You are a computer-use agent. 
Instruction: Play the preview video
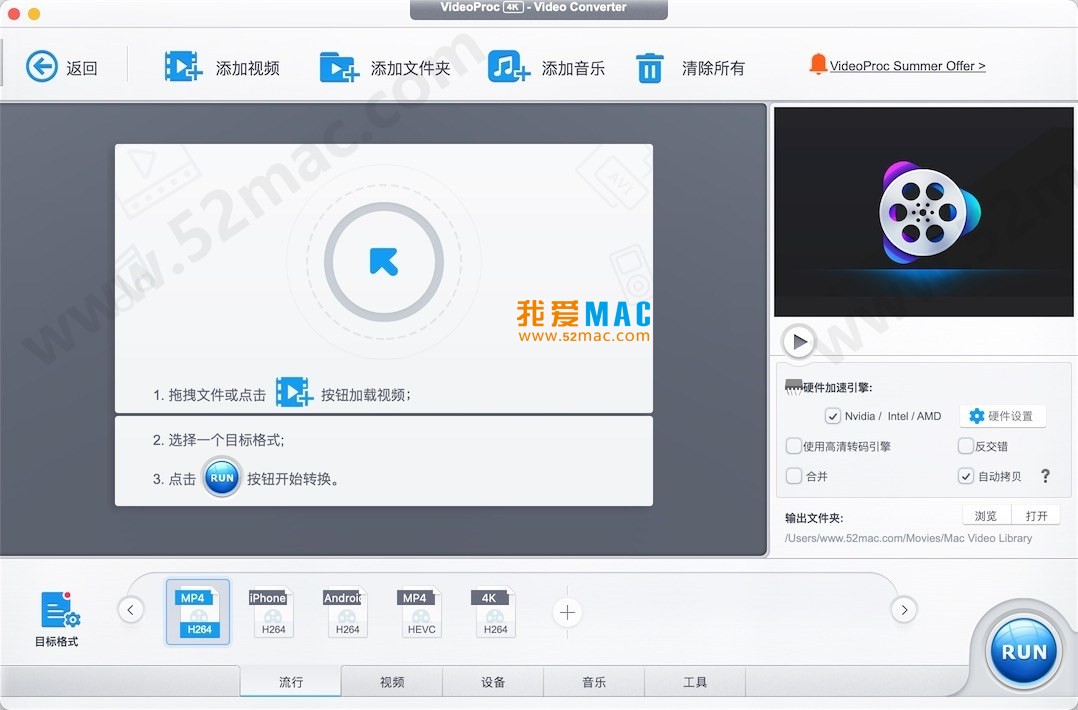[799, 341]
